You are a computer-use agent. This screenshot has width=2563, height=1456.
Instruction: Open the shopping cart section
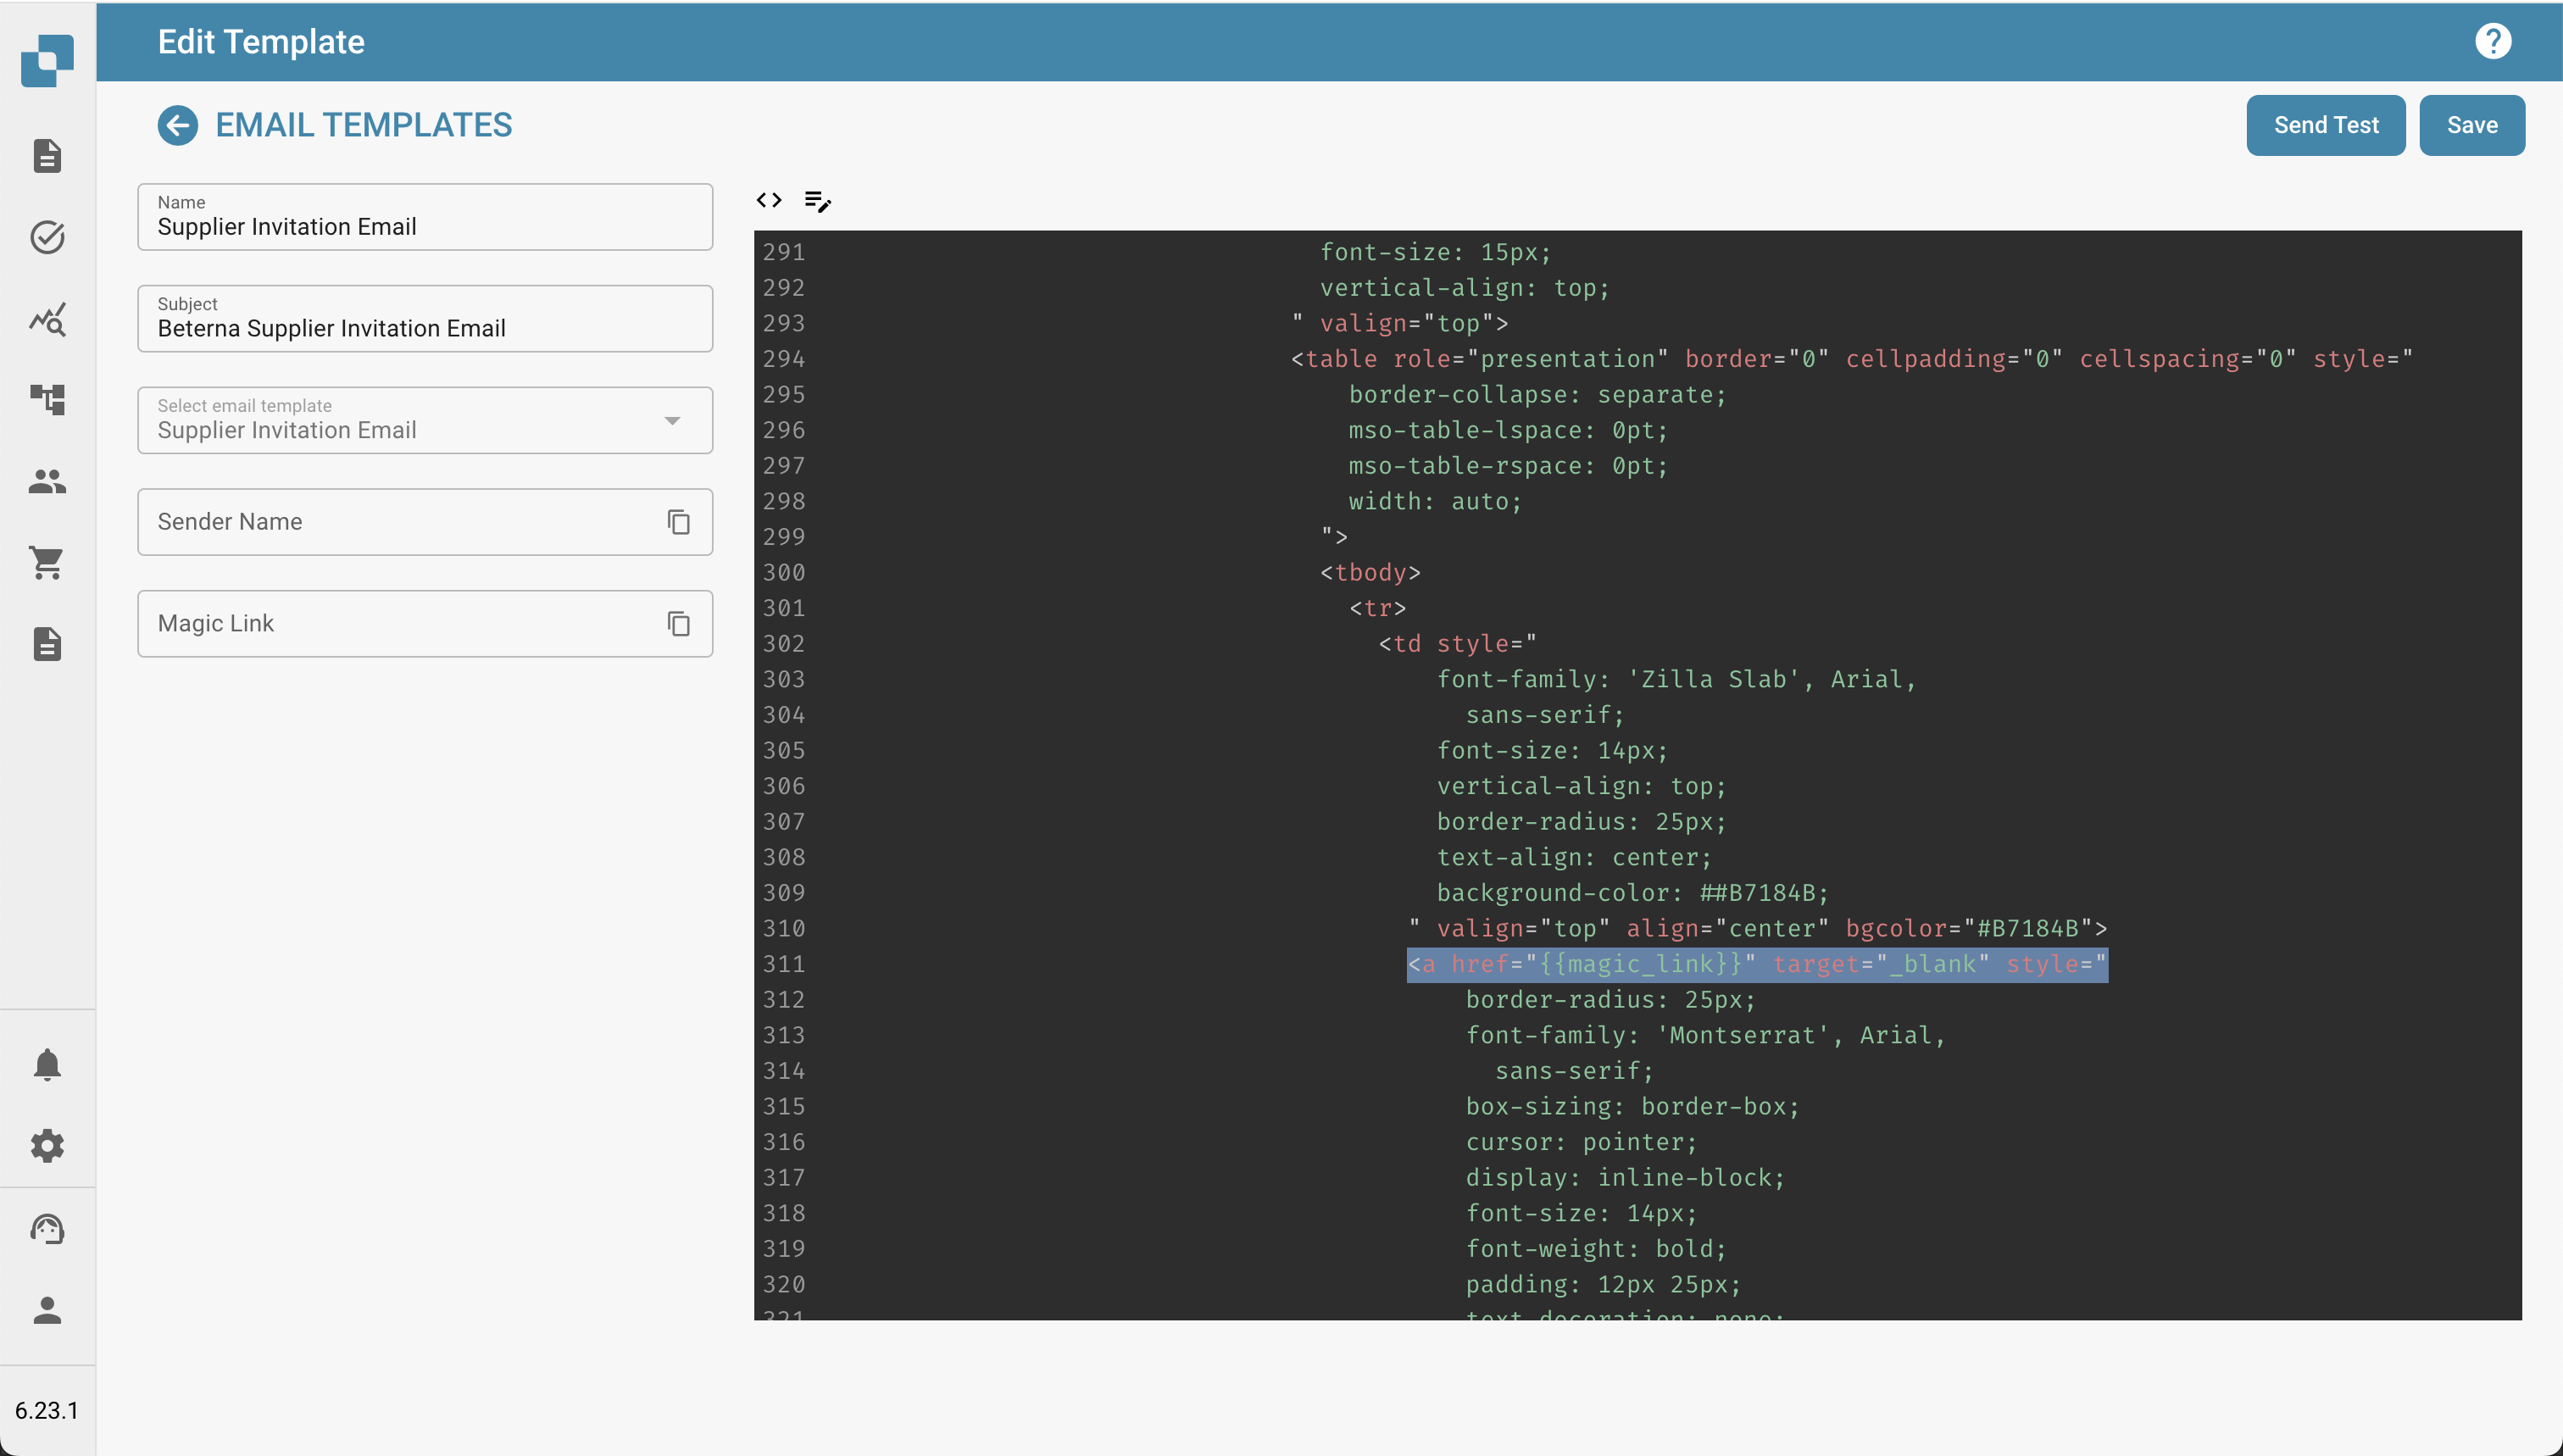47,563
